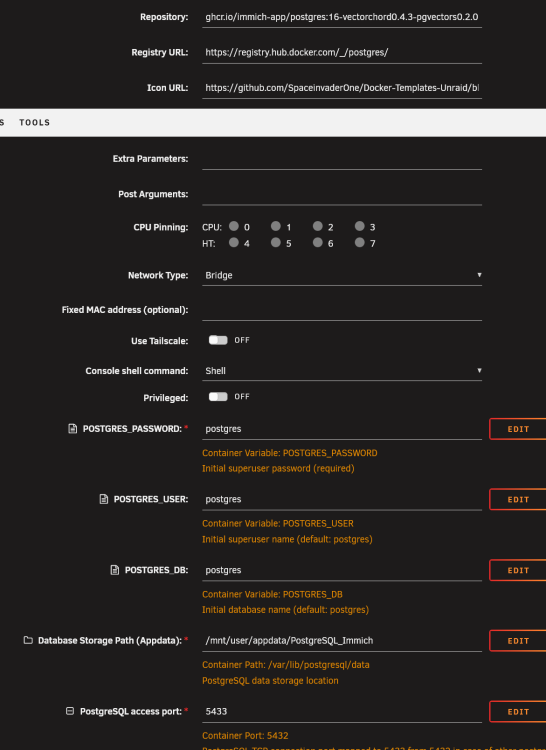Click the 'Console shell command:' label

pos(137,371)
